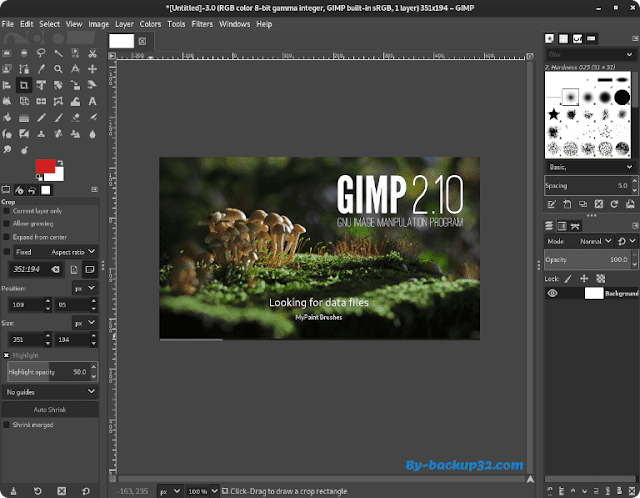Open the File menu
This screenshot has width=640, height=498.
(x=8, y=24)
